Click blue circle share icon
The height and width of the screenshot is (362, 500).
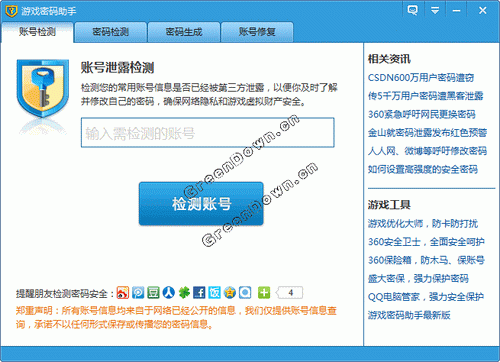pyautogui.click(x=245, y=293)
